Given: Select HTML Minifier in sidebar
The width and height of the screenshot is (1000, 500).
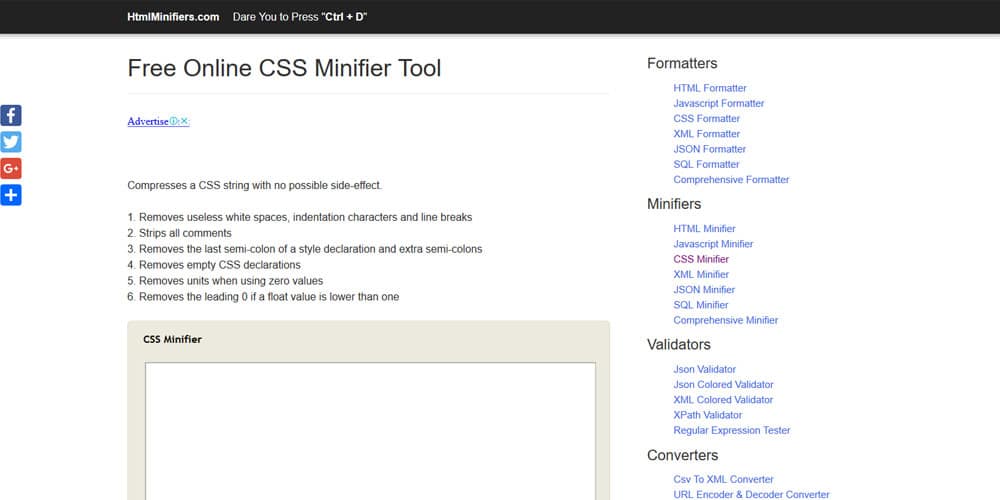Looking at the screenshot, I should click(704, 229).
